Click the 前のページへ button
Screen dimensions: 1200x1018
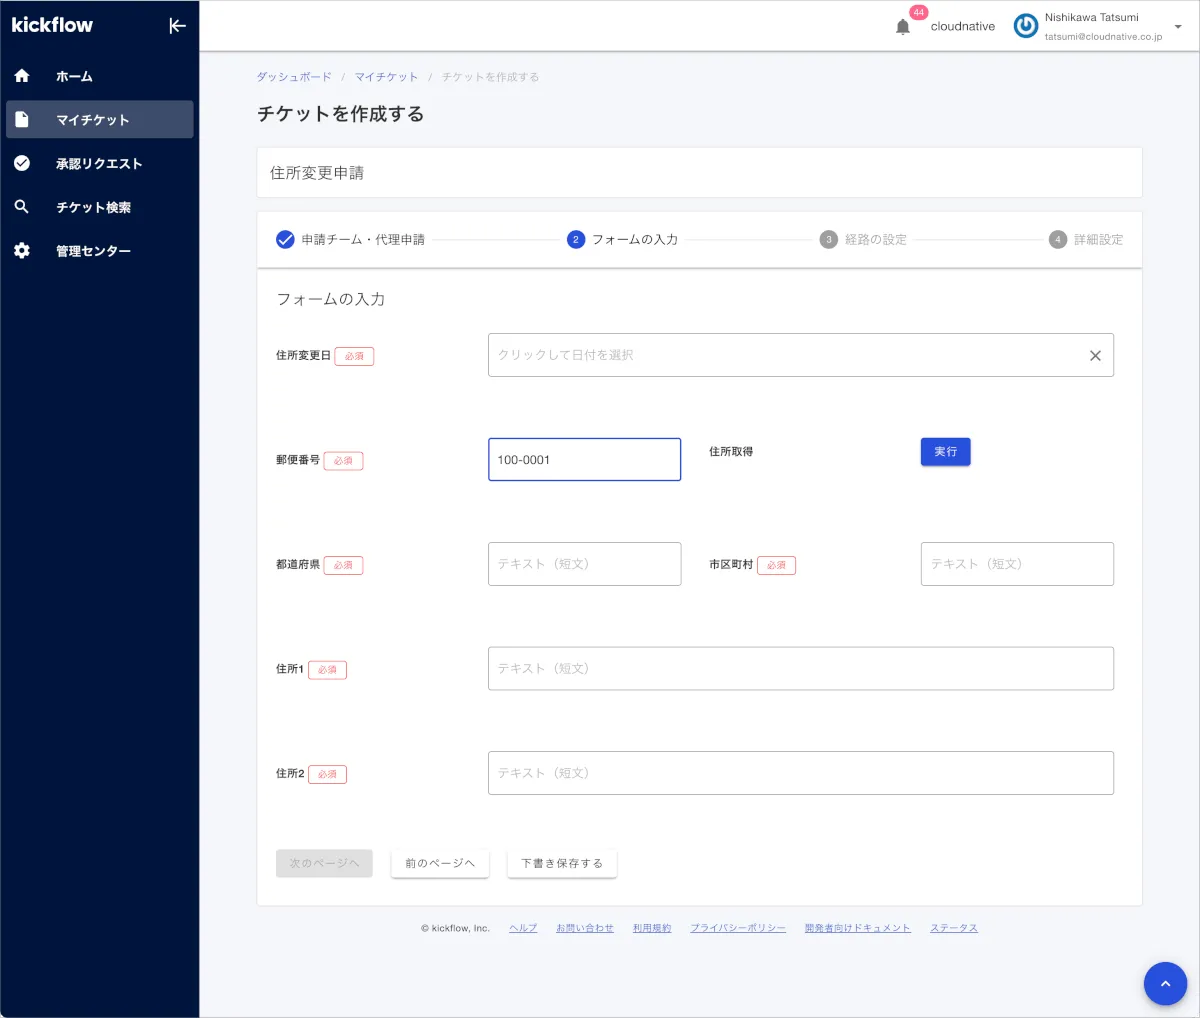440,863
